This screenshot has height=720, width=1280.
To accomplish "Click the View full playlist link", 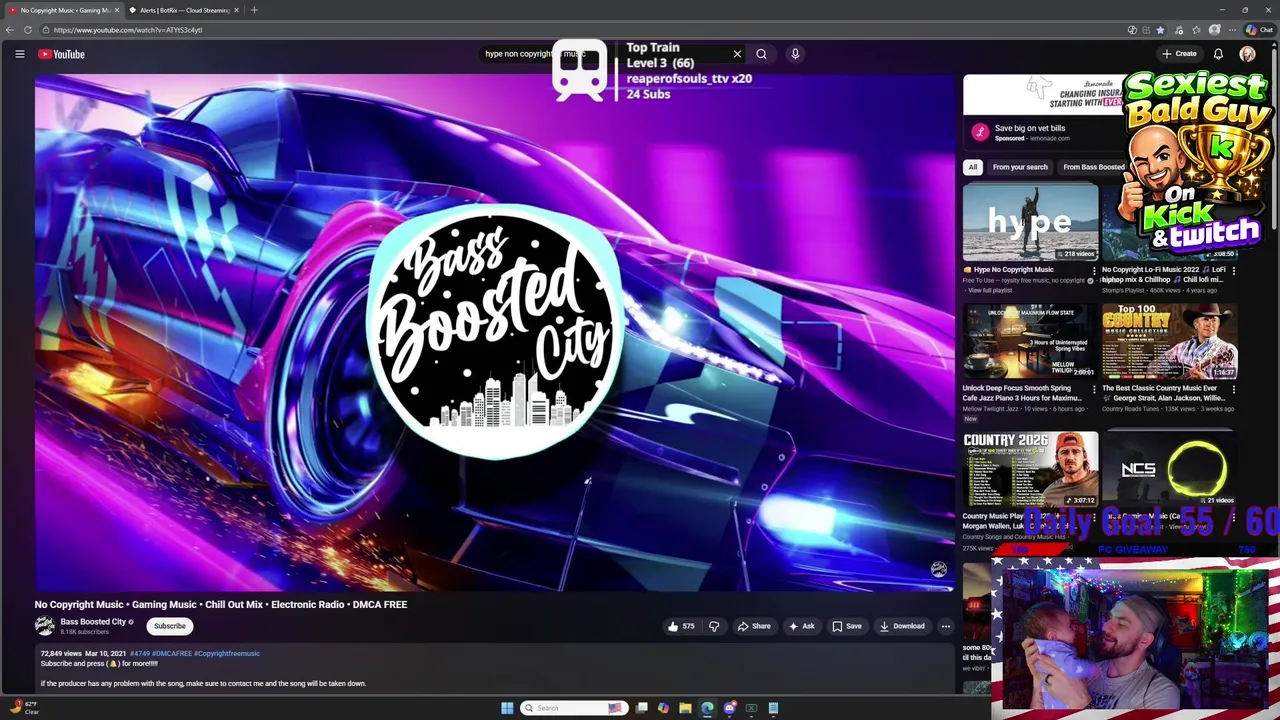I will pos(990,290).
